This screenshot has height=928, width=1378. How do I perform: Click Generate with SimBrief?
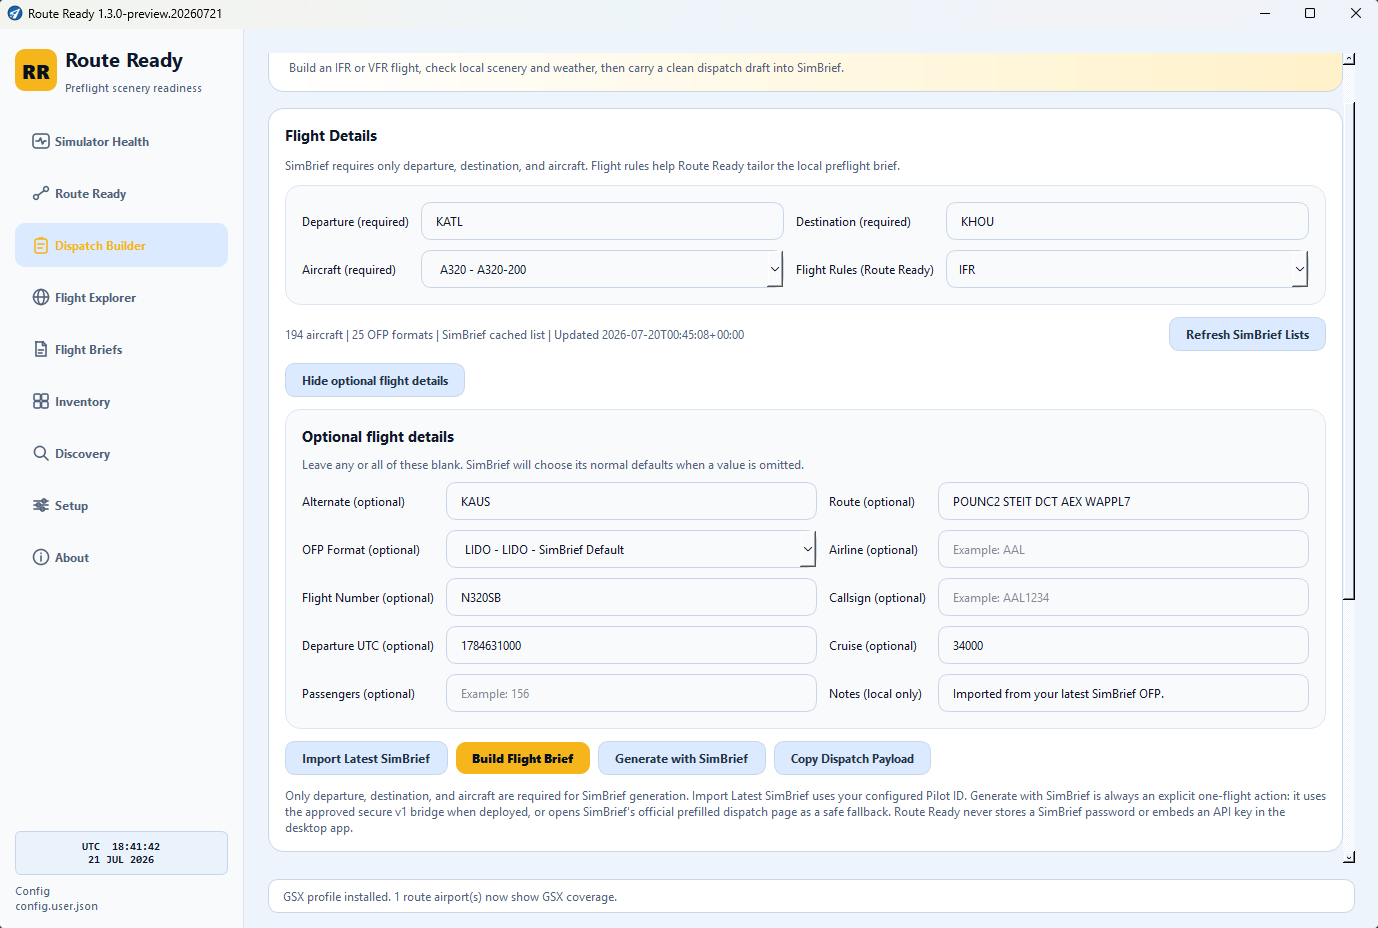[x=681, y=758]
